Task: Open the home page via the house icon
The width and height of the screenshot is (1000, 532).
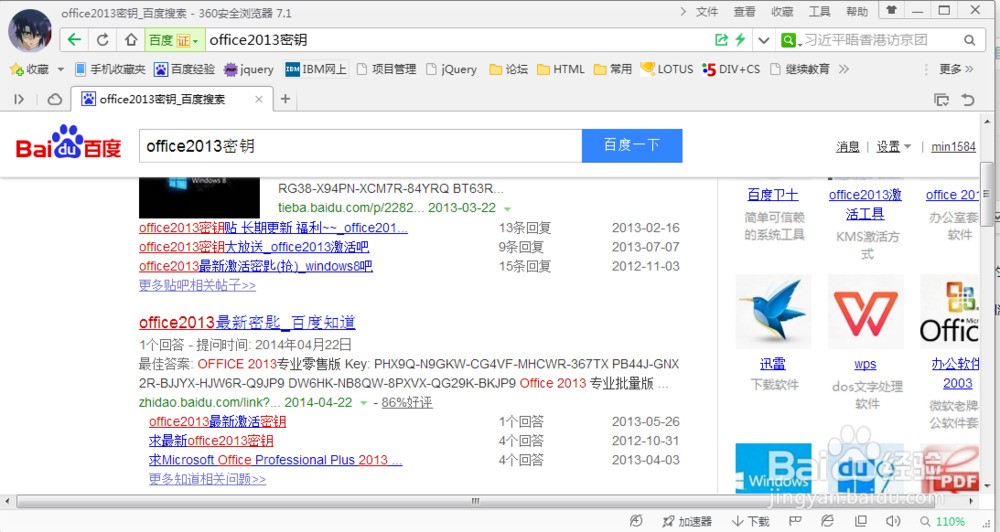Action: 131,40
